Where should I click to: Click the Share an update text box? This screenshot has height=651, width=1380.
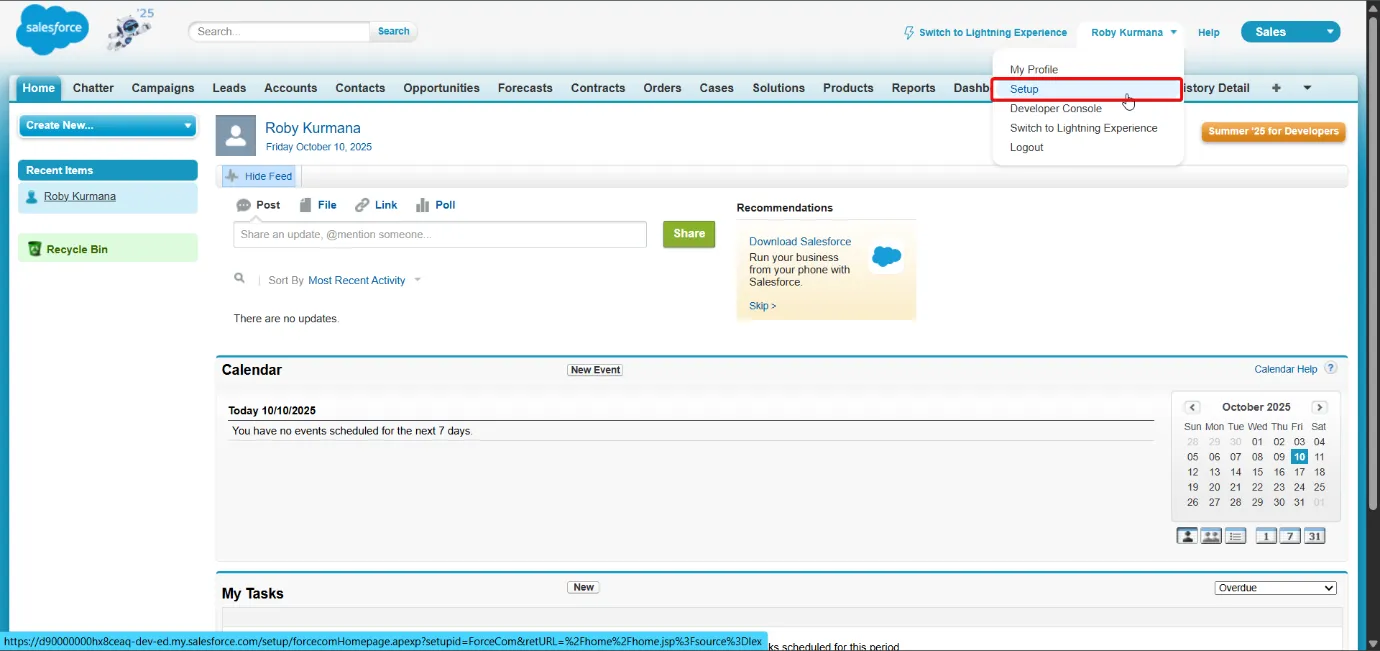coord(440,234)
